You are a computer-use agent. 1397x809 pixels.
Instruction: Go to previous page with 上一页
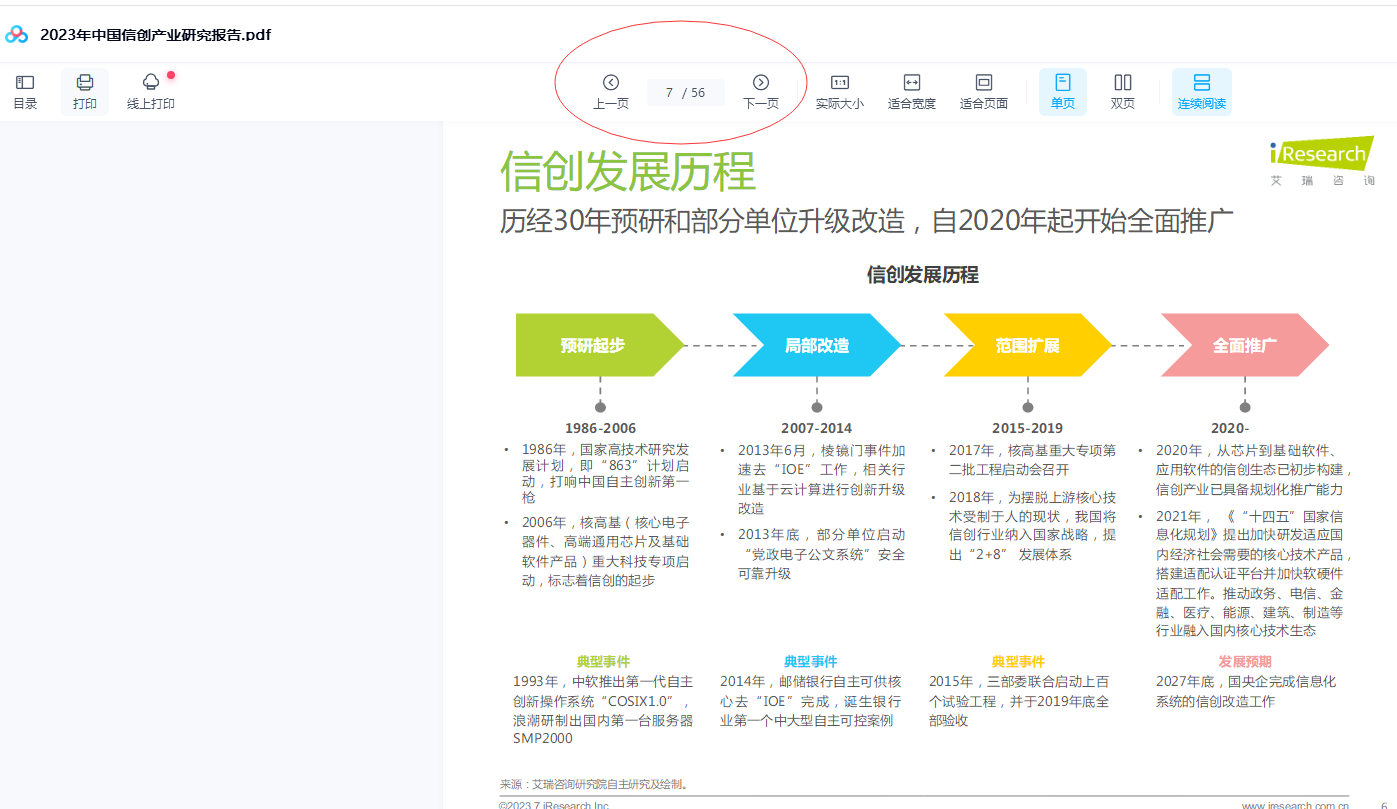coord(611,91)
